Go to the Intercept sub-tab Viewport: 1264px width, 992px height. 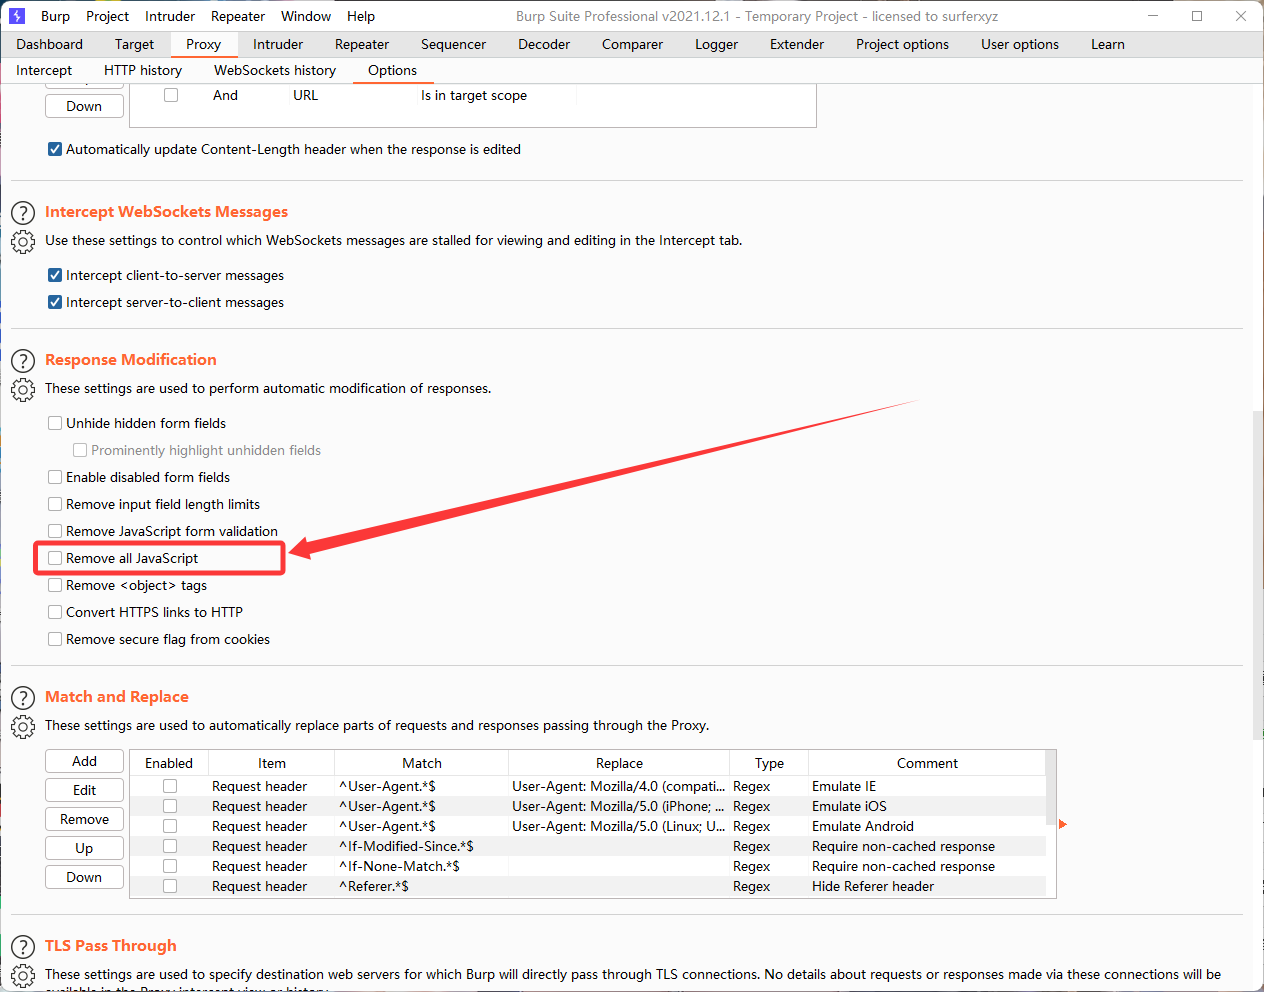tap(44, 70)
